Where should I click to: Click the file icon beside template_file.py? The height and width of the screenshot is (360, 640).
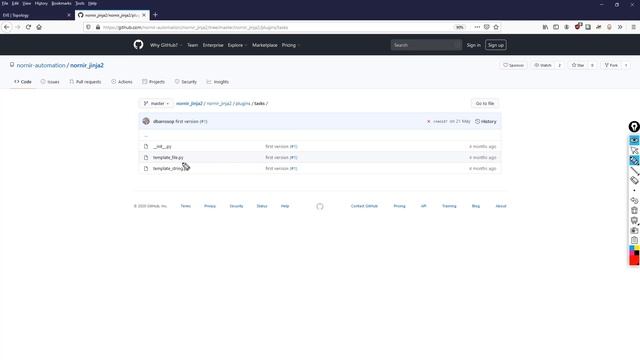[x=146, y=158]
